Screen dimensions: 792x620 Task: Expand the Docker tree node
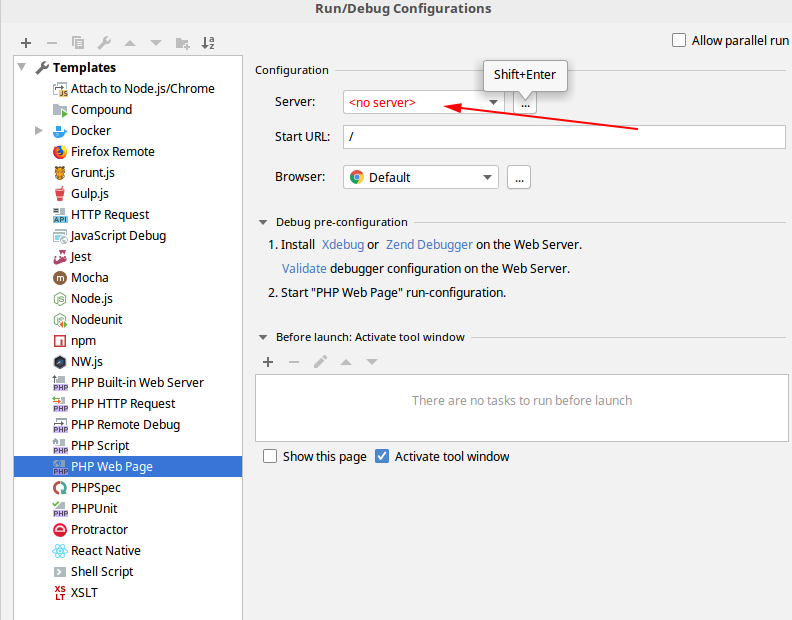click(x=38, y=131)
